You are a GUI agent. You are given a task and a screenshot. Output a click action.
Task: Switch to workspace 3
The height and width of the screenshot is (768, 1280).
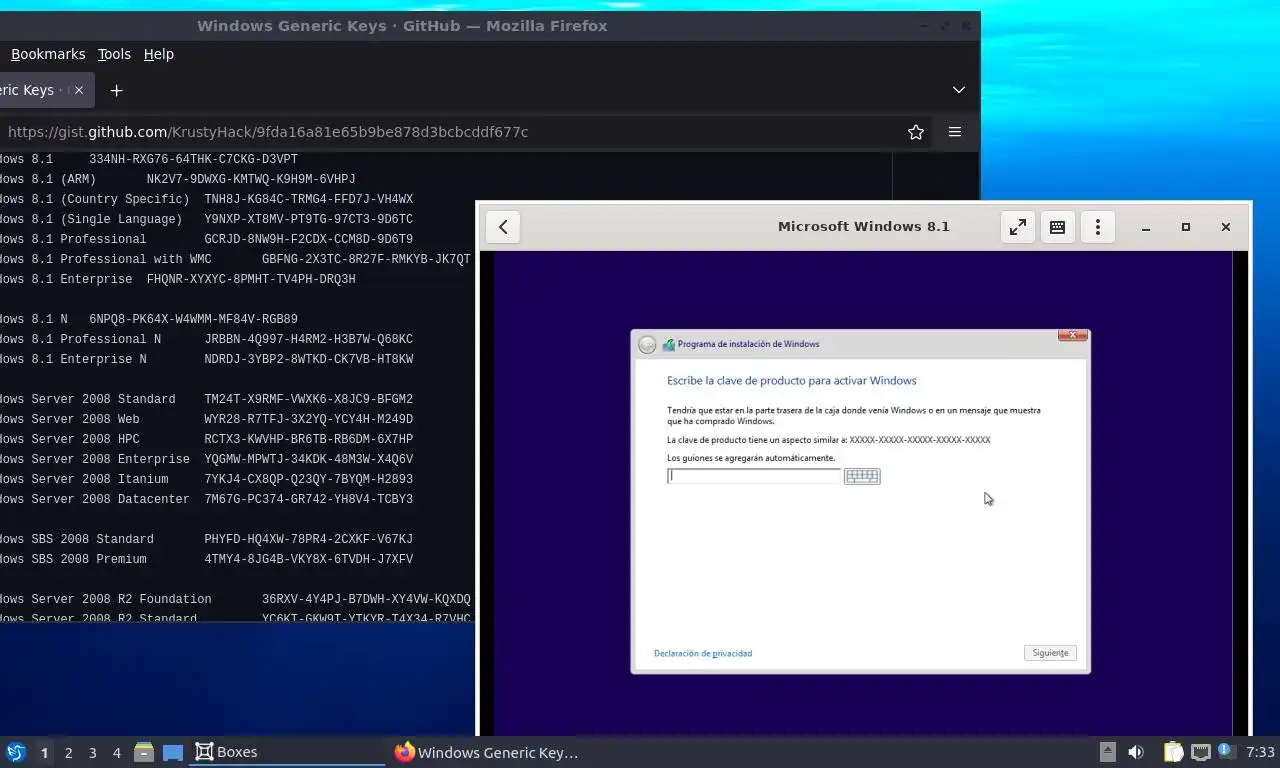[x=92, y=753]
